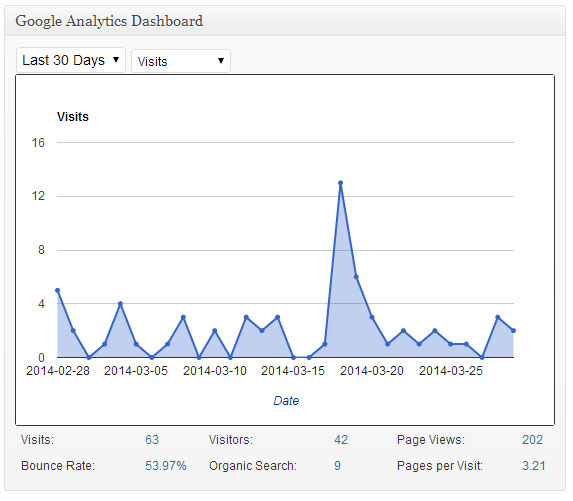
Task: Click the Bounce Rate: label
Action: point(58,466)
